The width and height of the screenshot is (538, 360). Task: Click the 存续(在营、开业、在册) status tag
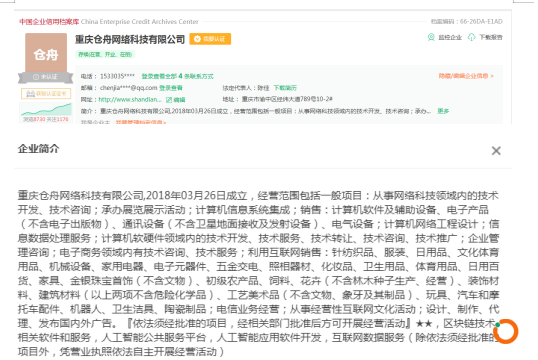[x=105, y=54]
